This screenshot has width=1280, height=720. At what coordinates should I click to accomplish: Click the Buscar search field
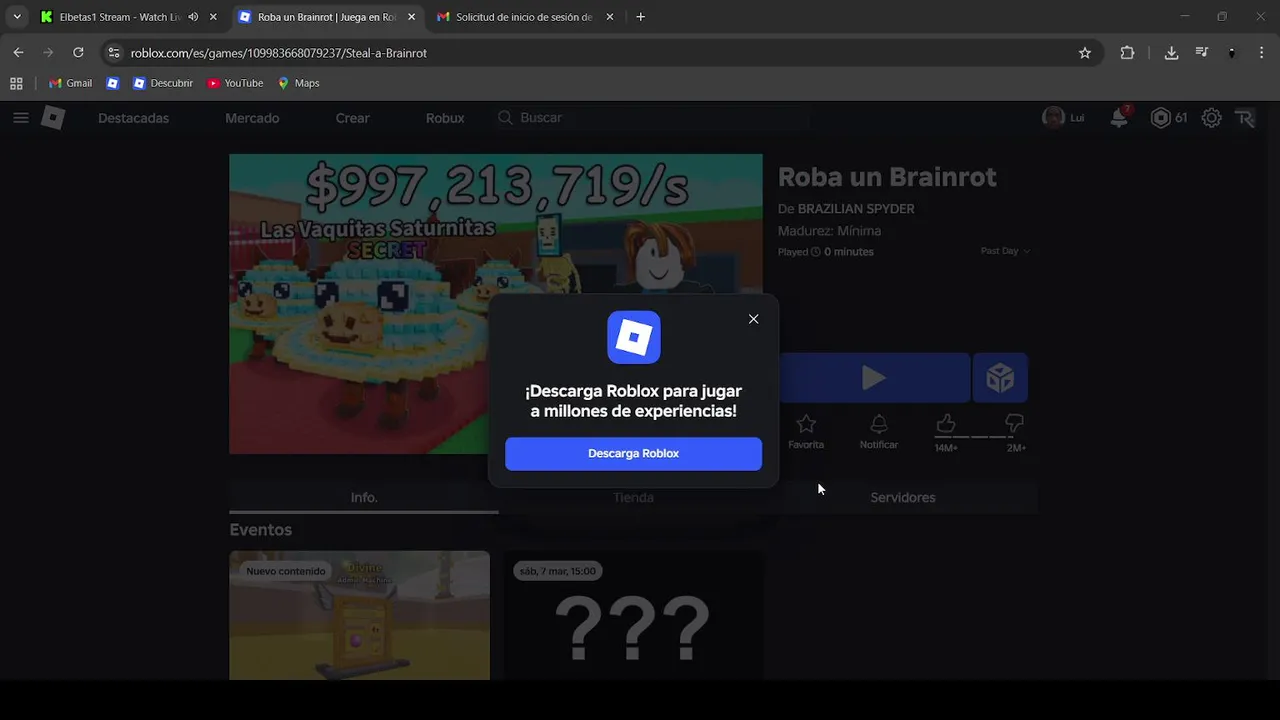click(650, 118)
